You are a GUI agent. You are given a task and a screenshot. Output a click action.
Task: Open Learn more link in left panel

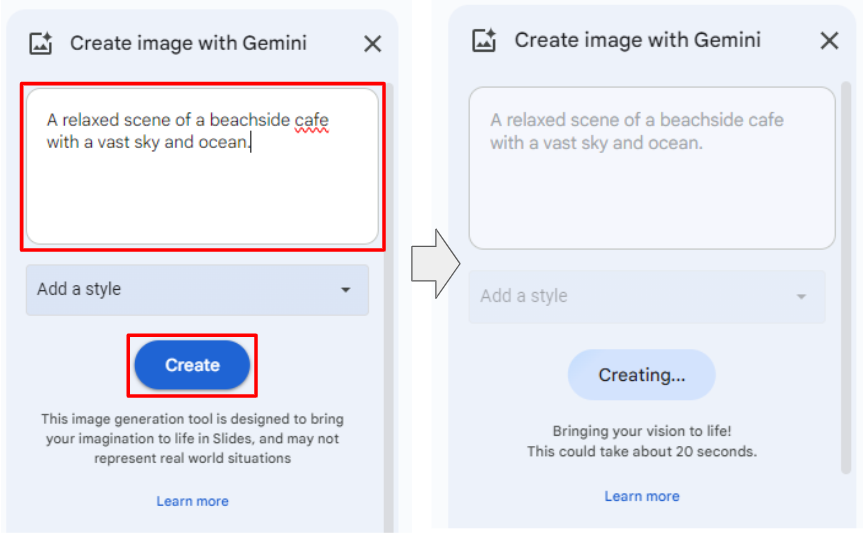(x=192, y=501)
